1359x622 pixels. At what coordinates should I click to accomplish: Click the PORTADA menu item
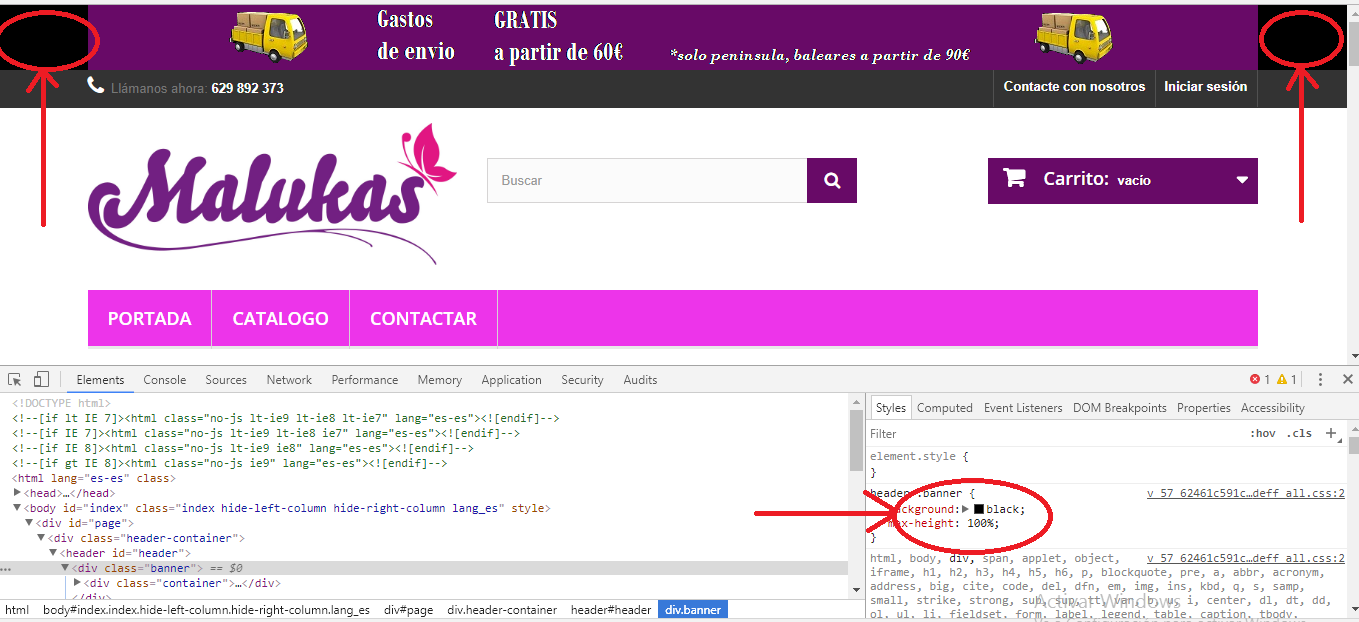(x=150, y=319)
